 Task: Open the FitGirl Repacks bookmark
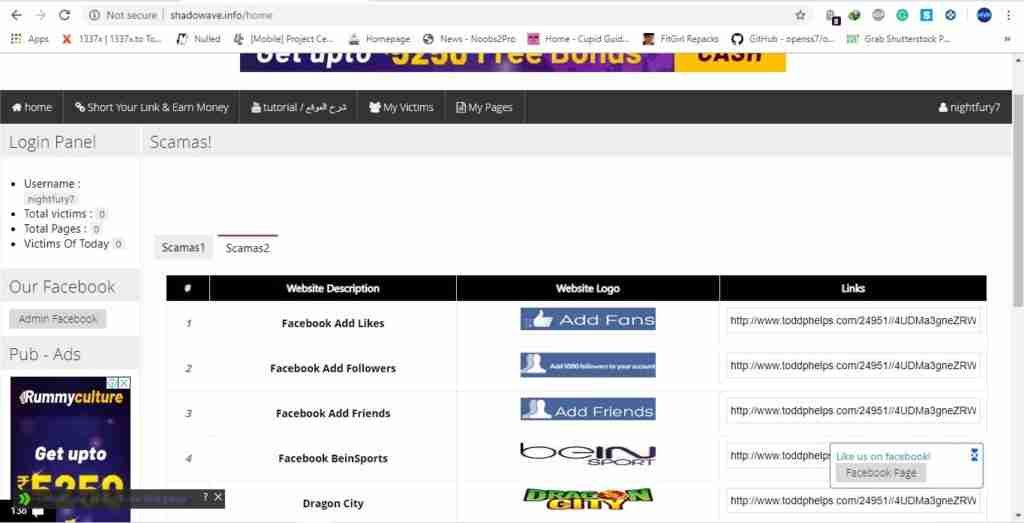[680, 39]
